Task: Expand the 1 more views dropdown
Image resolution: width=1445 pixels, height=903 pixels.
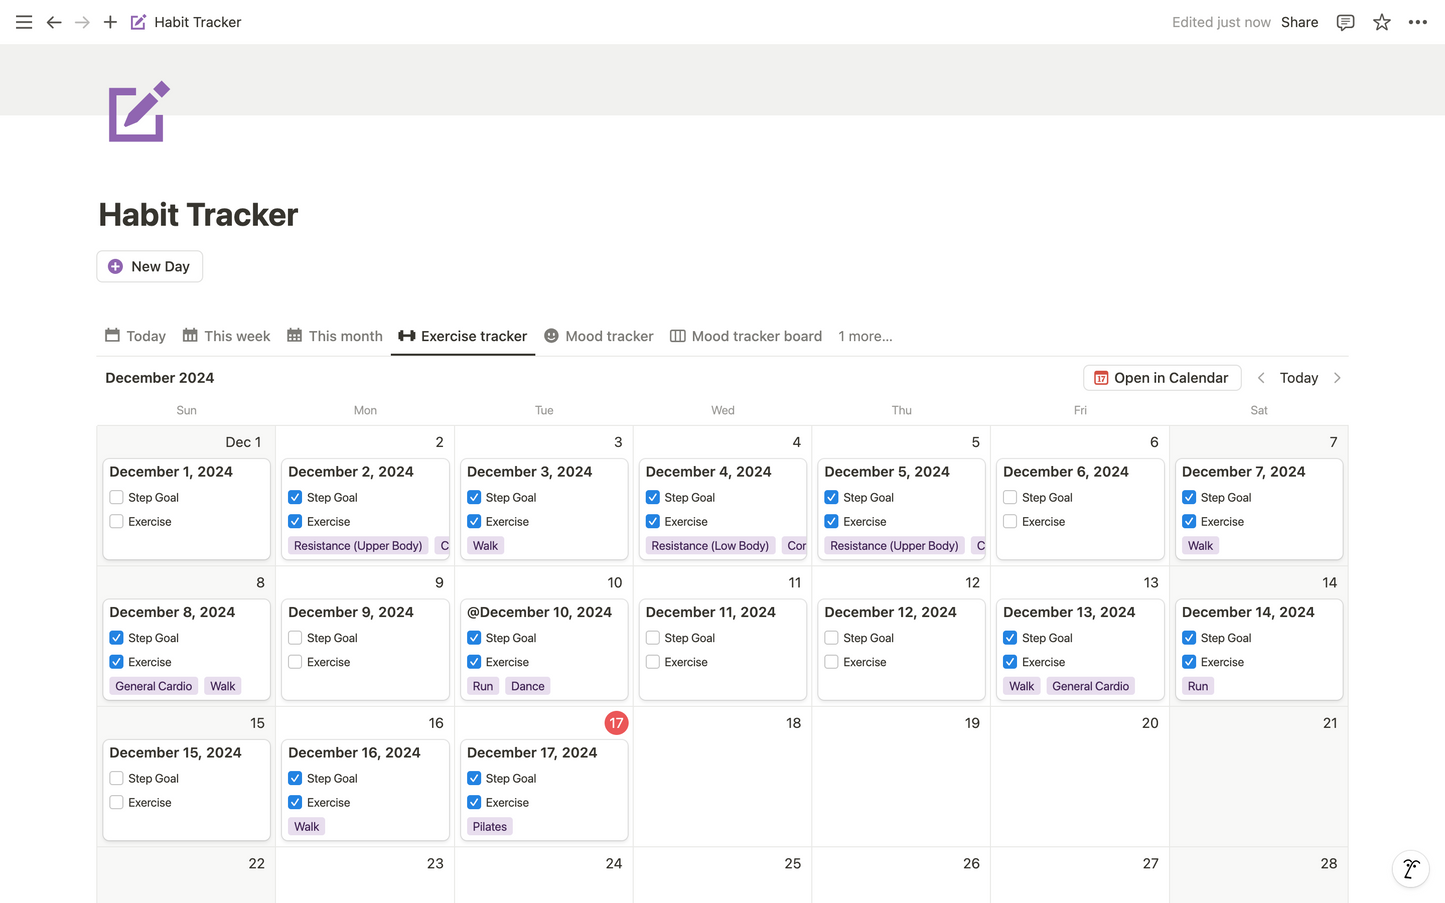Action: coord(865,336)
